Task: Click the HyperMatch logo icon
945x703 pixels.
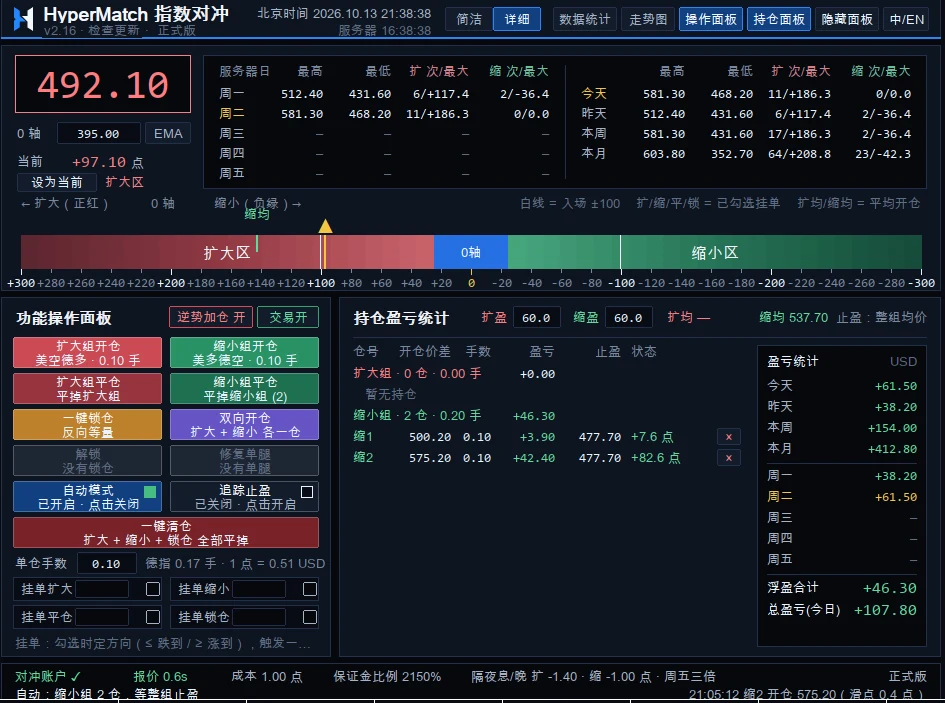Action: (23, 19)
